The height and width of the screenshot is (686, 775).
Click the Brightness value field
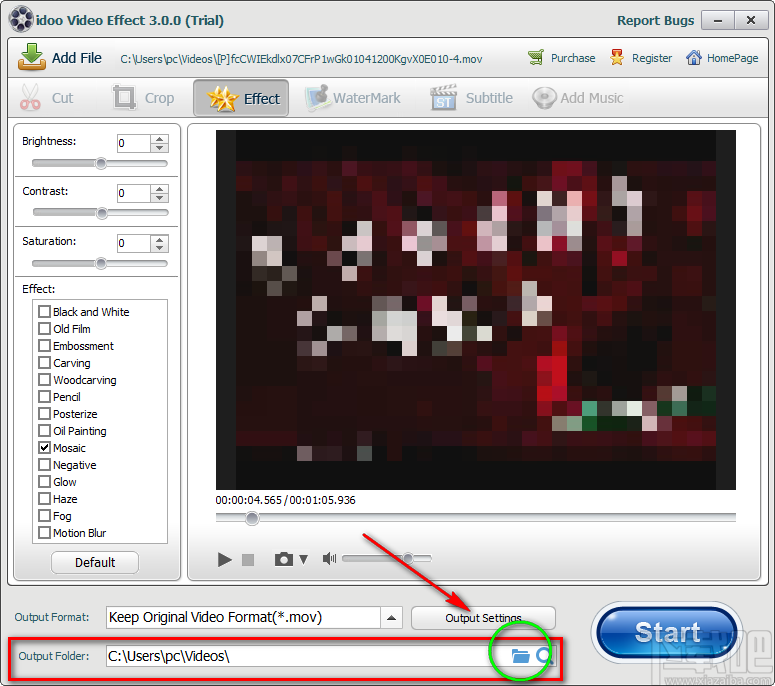[133, 143]
